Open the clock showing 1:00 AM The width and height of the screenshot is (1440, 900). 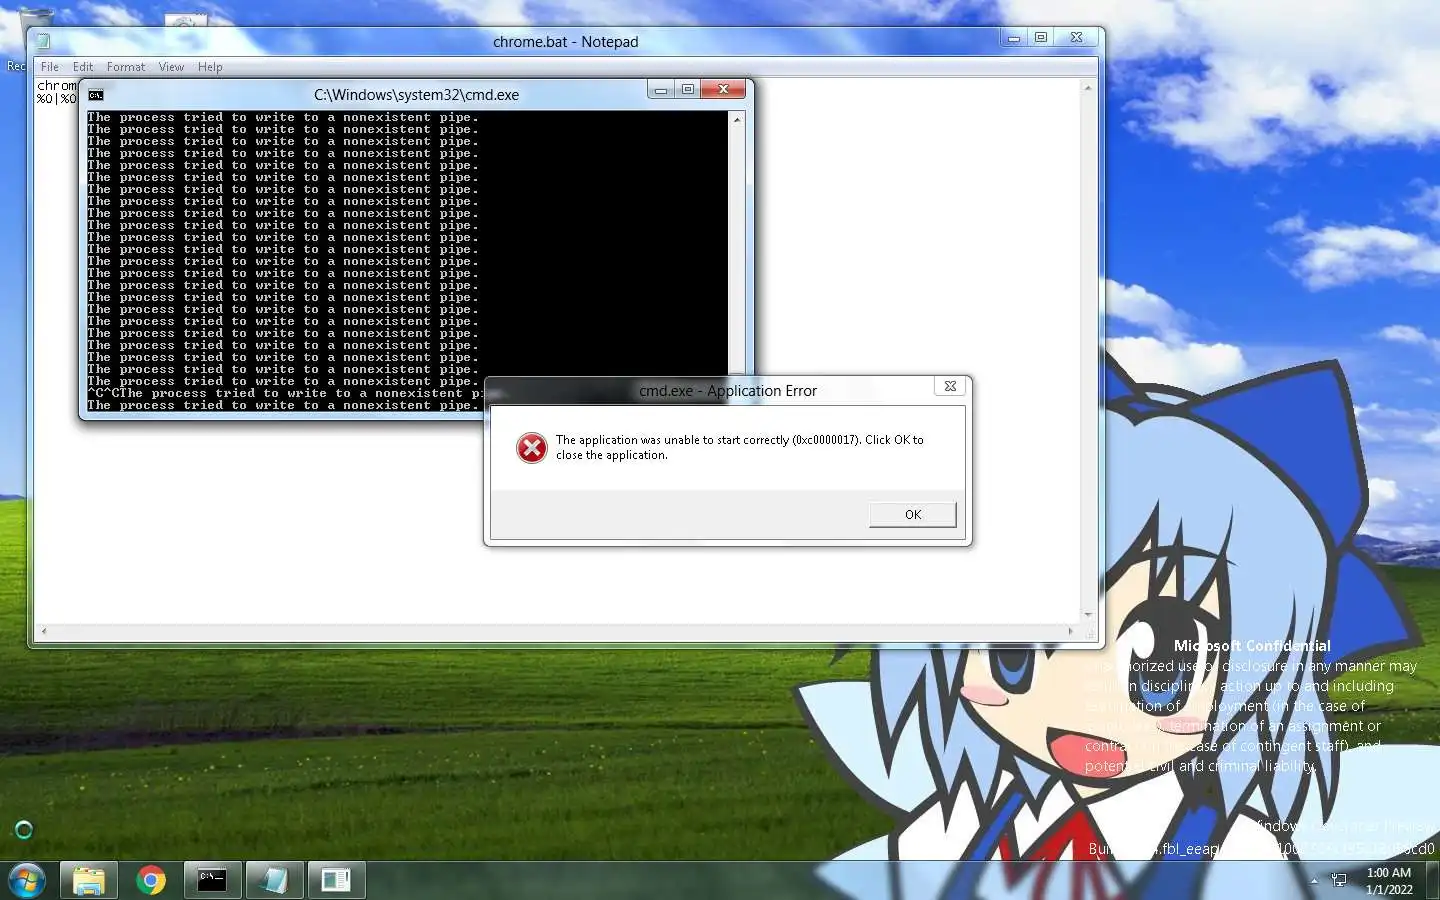pyautogui.click(x=1389, y=880)
